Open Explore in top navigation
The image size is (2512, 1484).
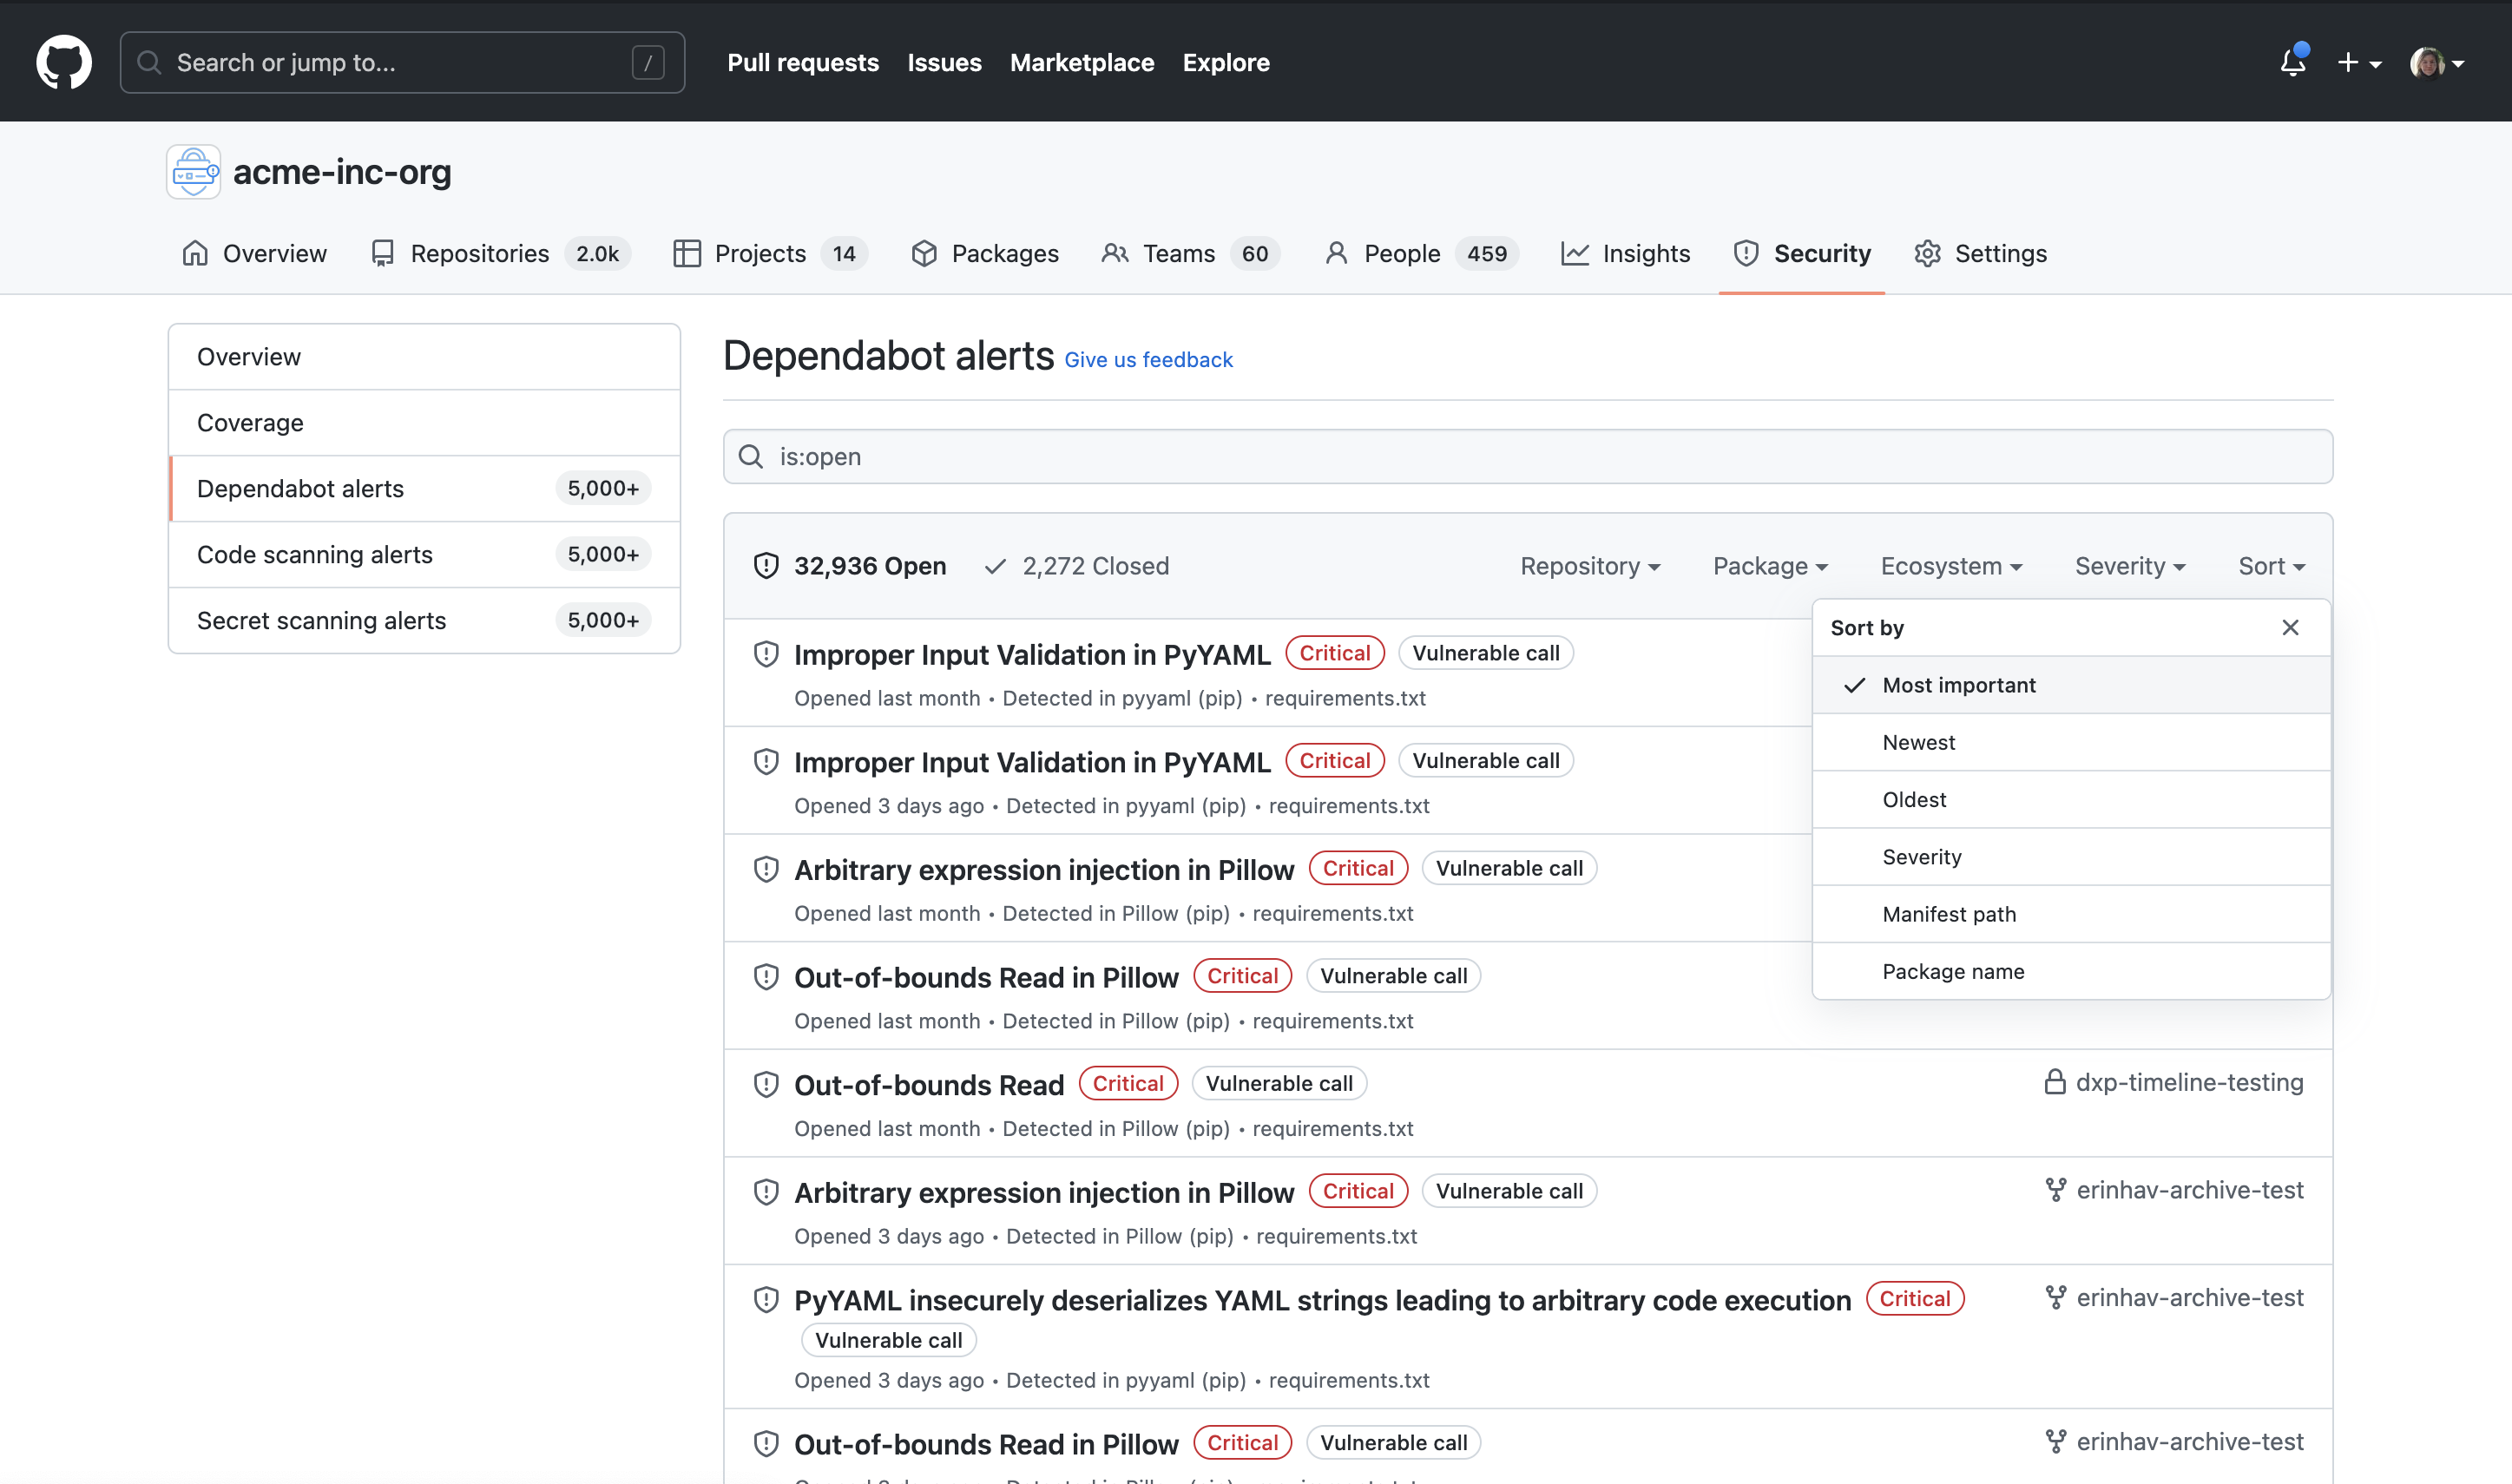(x=1226, y=63)
